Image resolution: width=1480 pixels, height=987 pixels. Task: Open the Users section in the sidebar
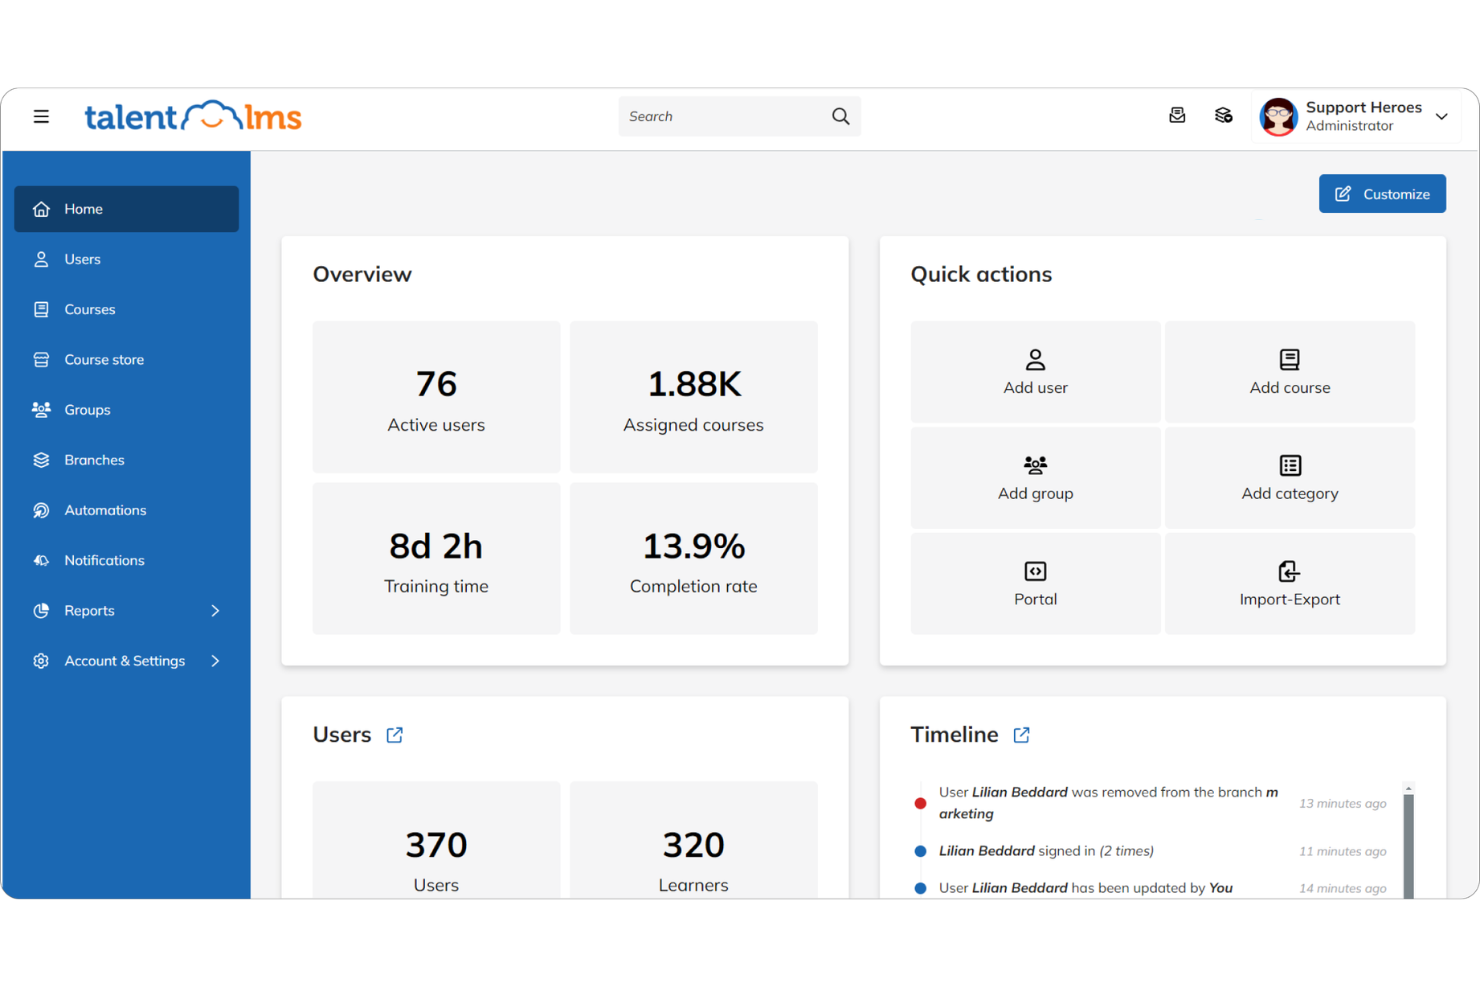click(83, 259)
